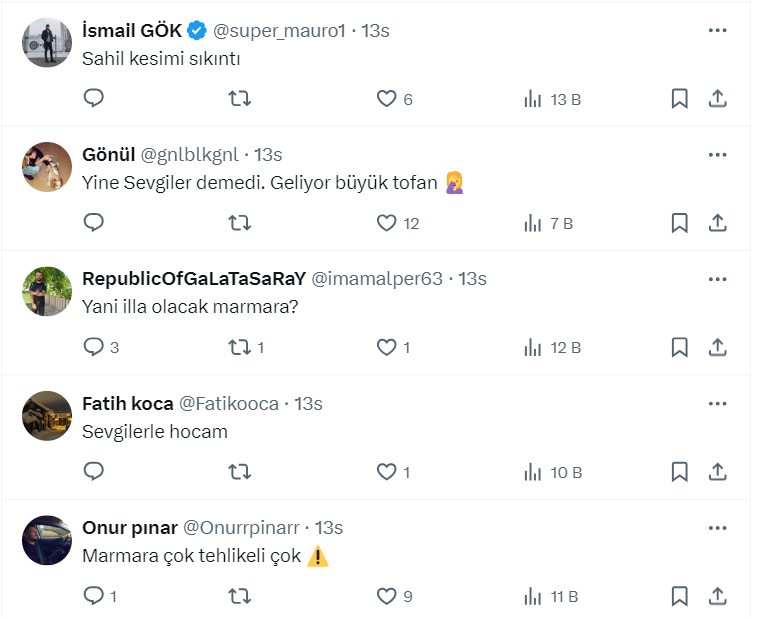Image resolution: width=759 pixels, height=617 pixels.
Task: Open the @super_mauro1 profile handle
Action: pyautogui.click(x=279, y=31)
